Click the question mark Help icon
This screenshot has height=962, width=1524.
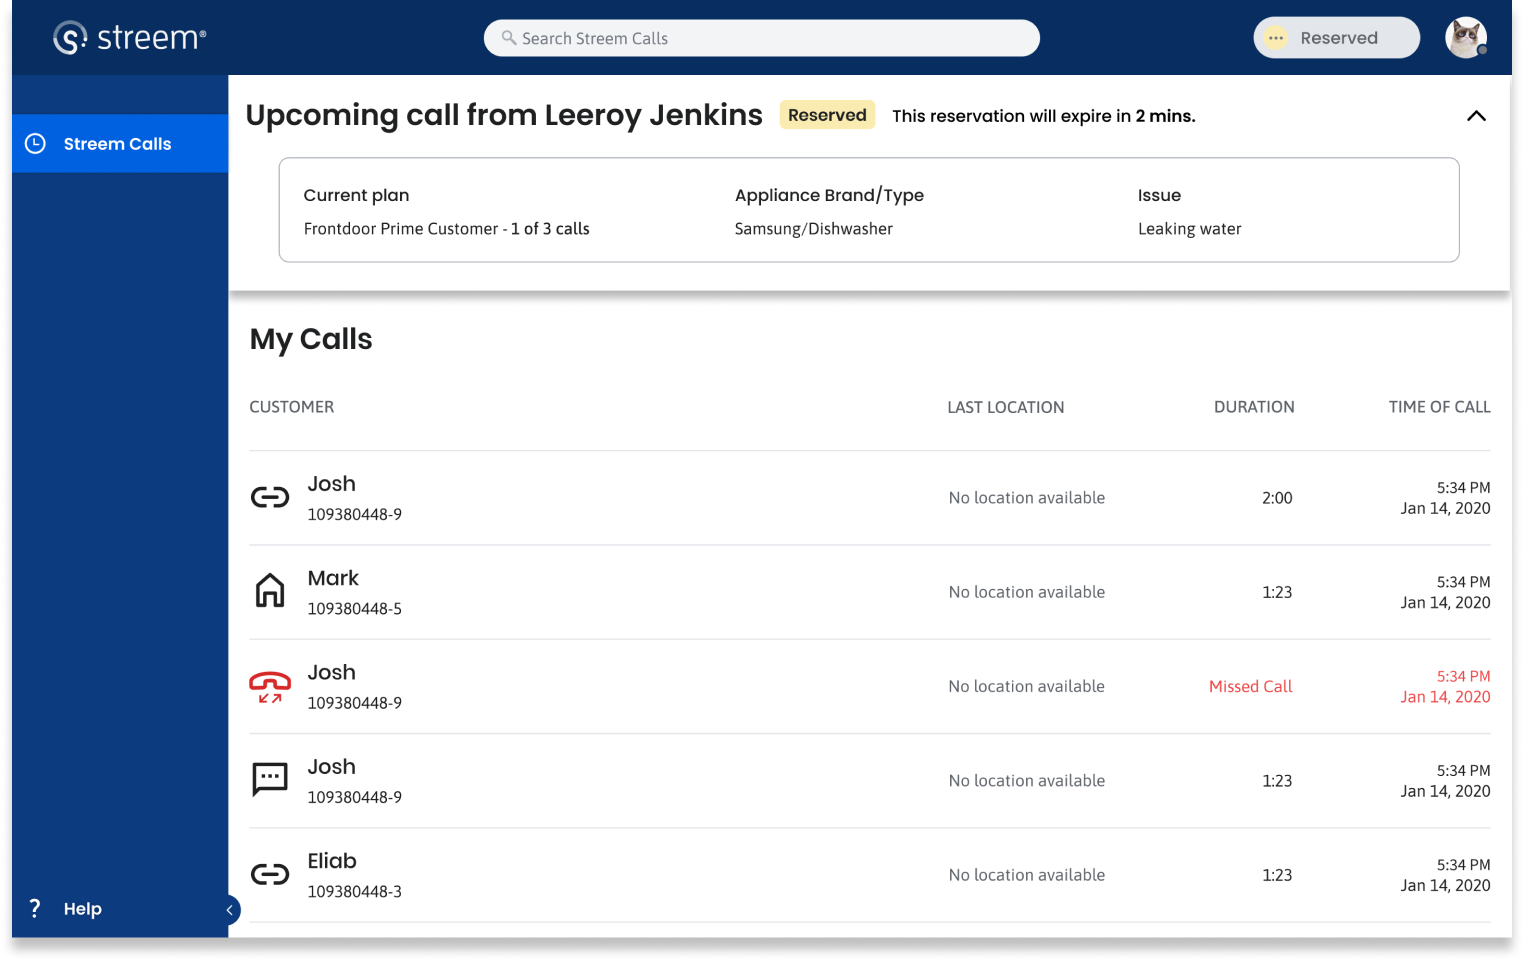click(x=35, y=908)
